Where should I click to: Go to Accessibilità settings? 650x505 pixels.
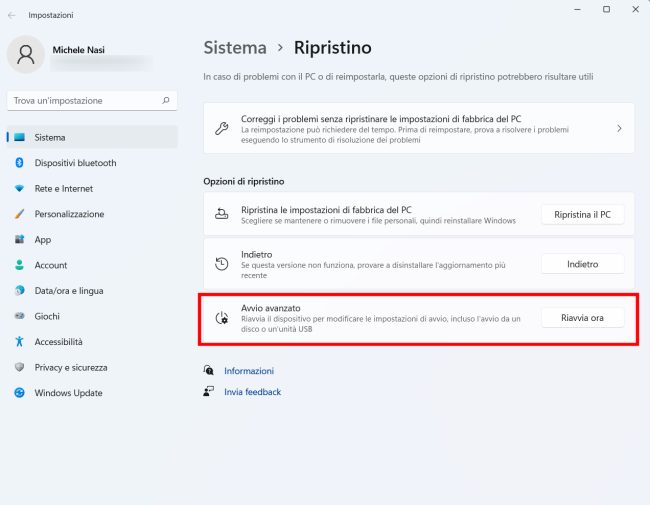click(92, 342)
